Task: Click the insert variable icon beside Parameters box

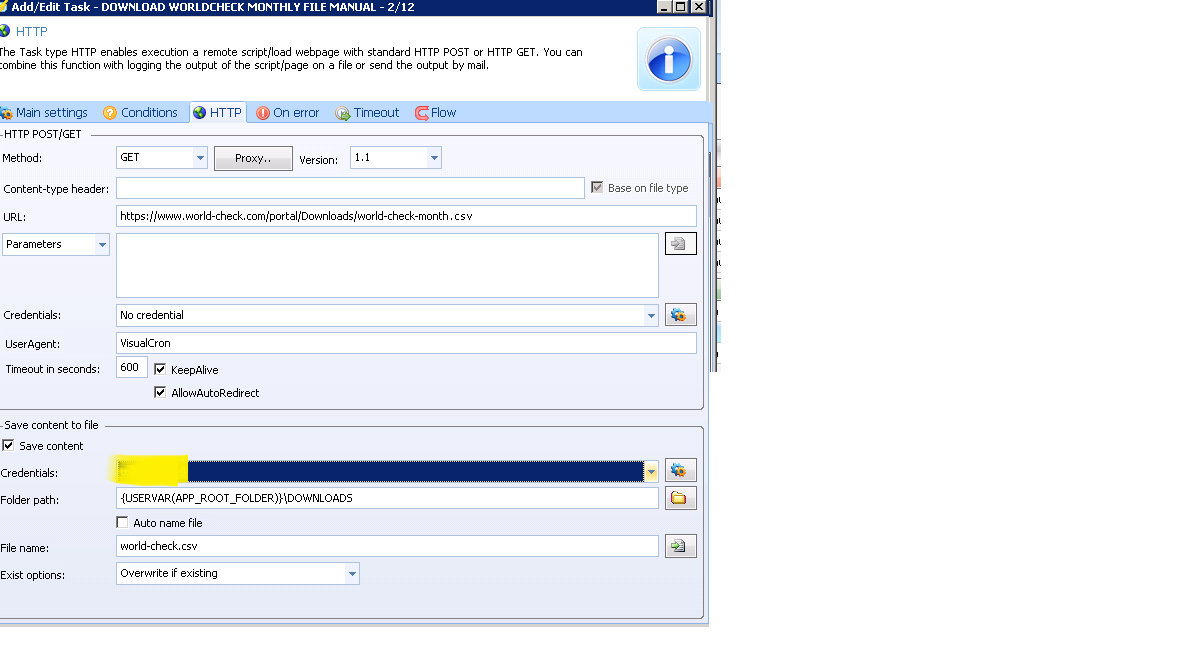Action: tap(680, 244)
